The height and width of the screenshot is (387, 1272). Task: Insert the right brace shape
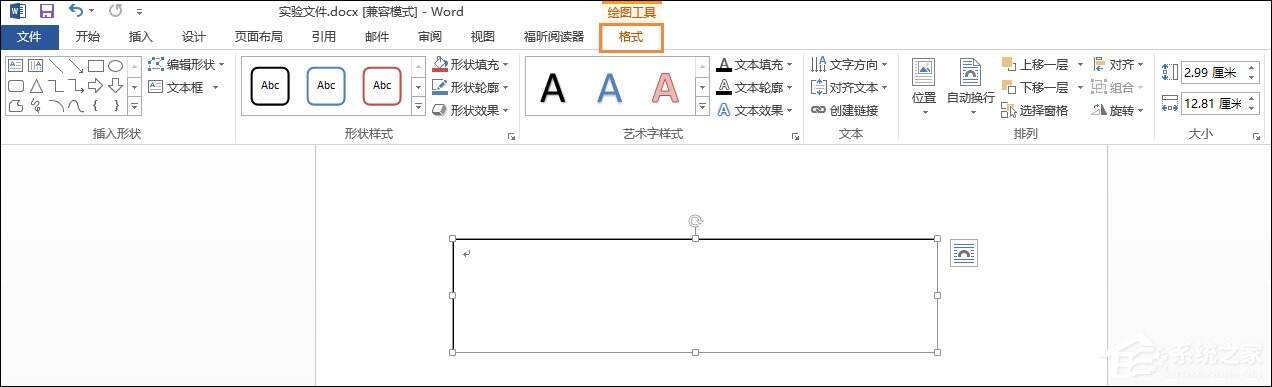(117, 106)
